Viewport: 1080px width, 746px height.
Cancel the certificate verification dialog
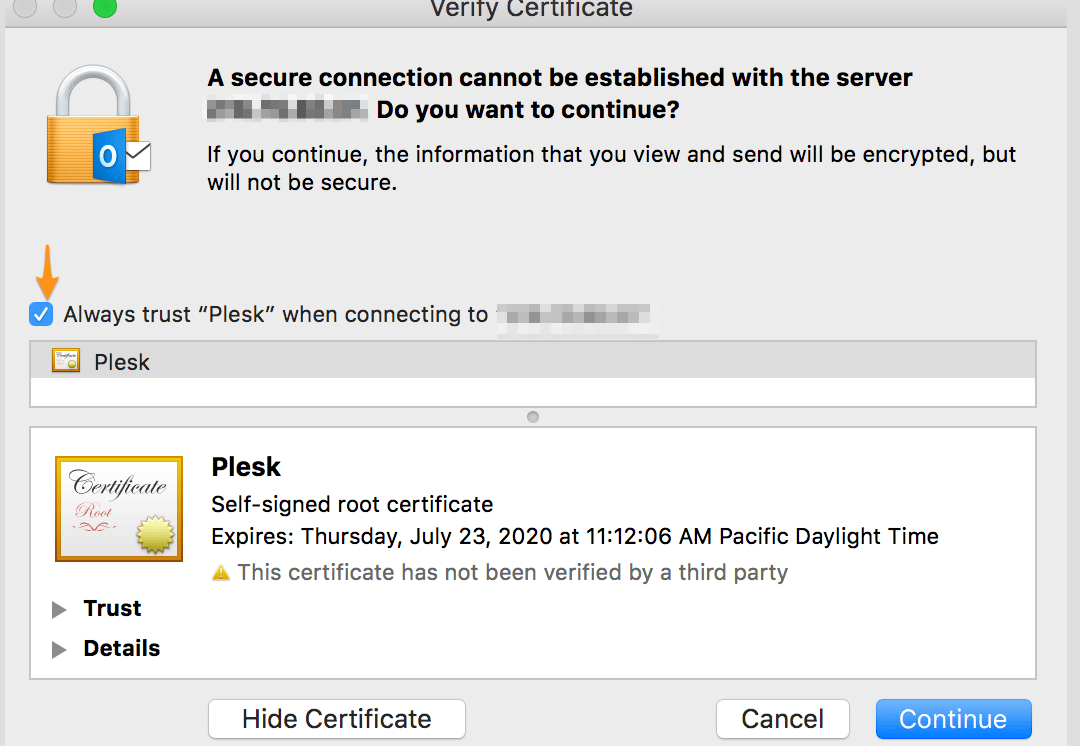782,719
